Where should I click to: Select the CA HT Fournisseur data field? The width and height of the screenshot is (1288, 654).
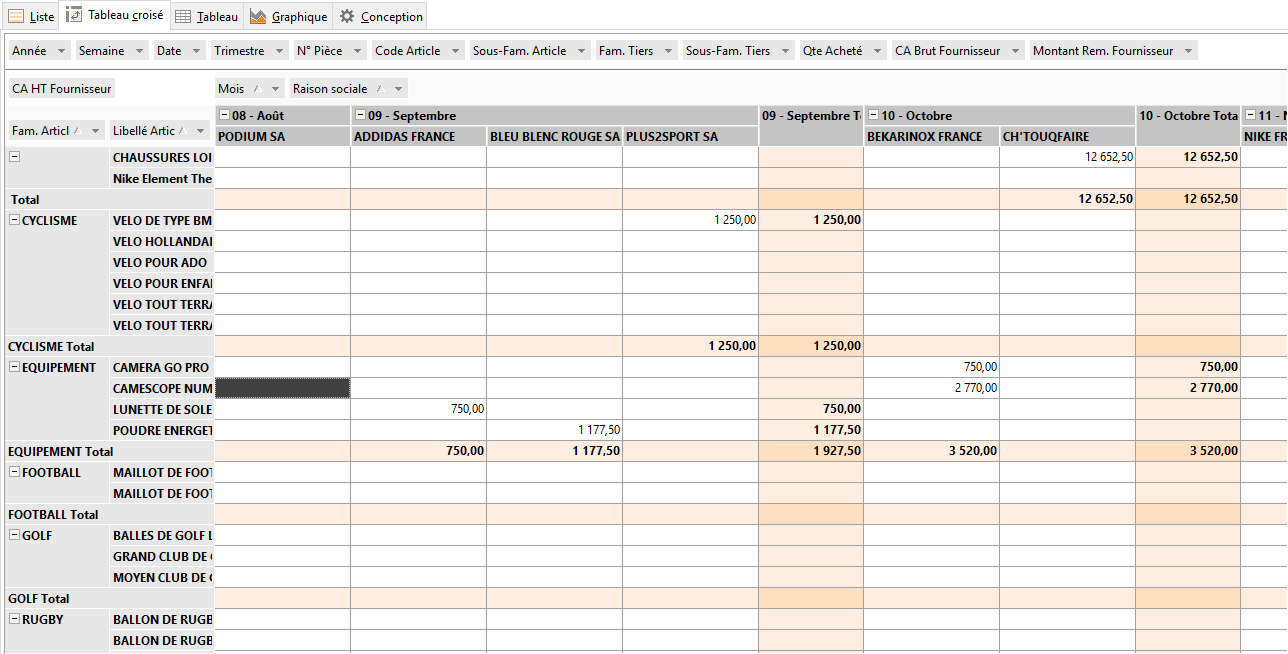(x=62, y=89)
